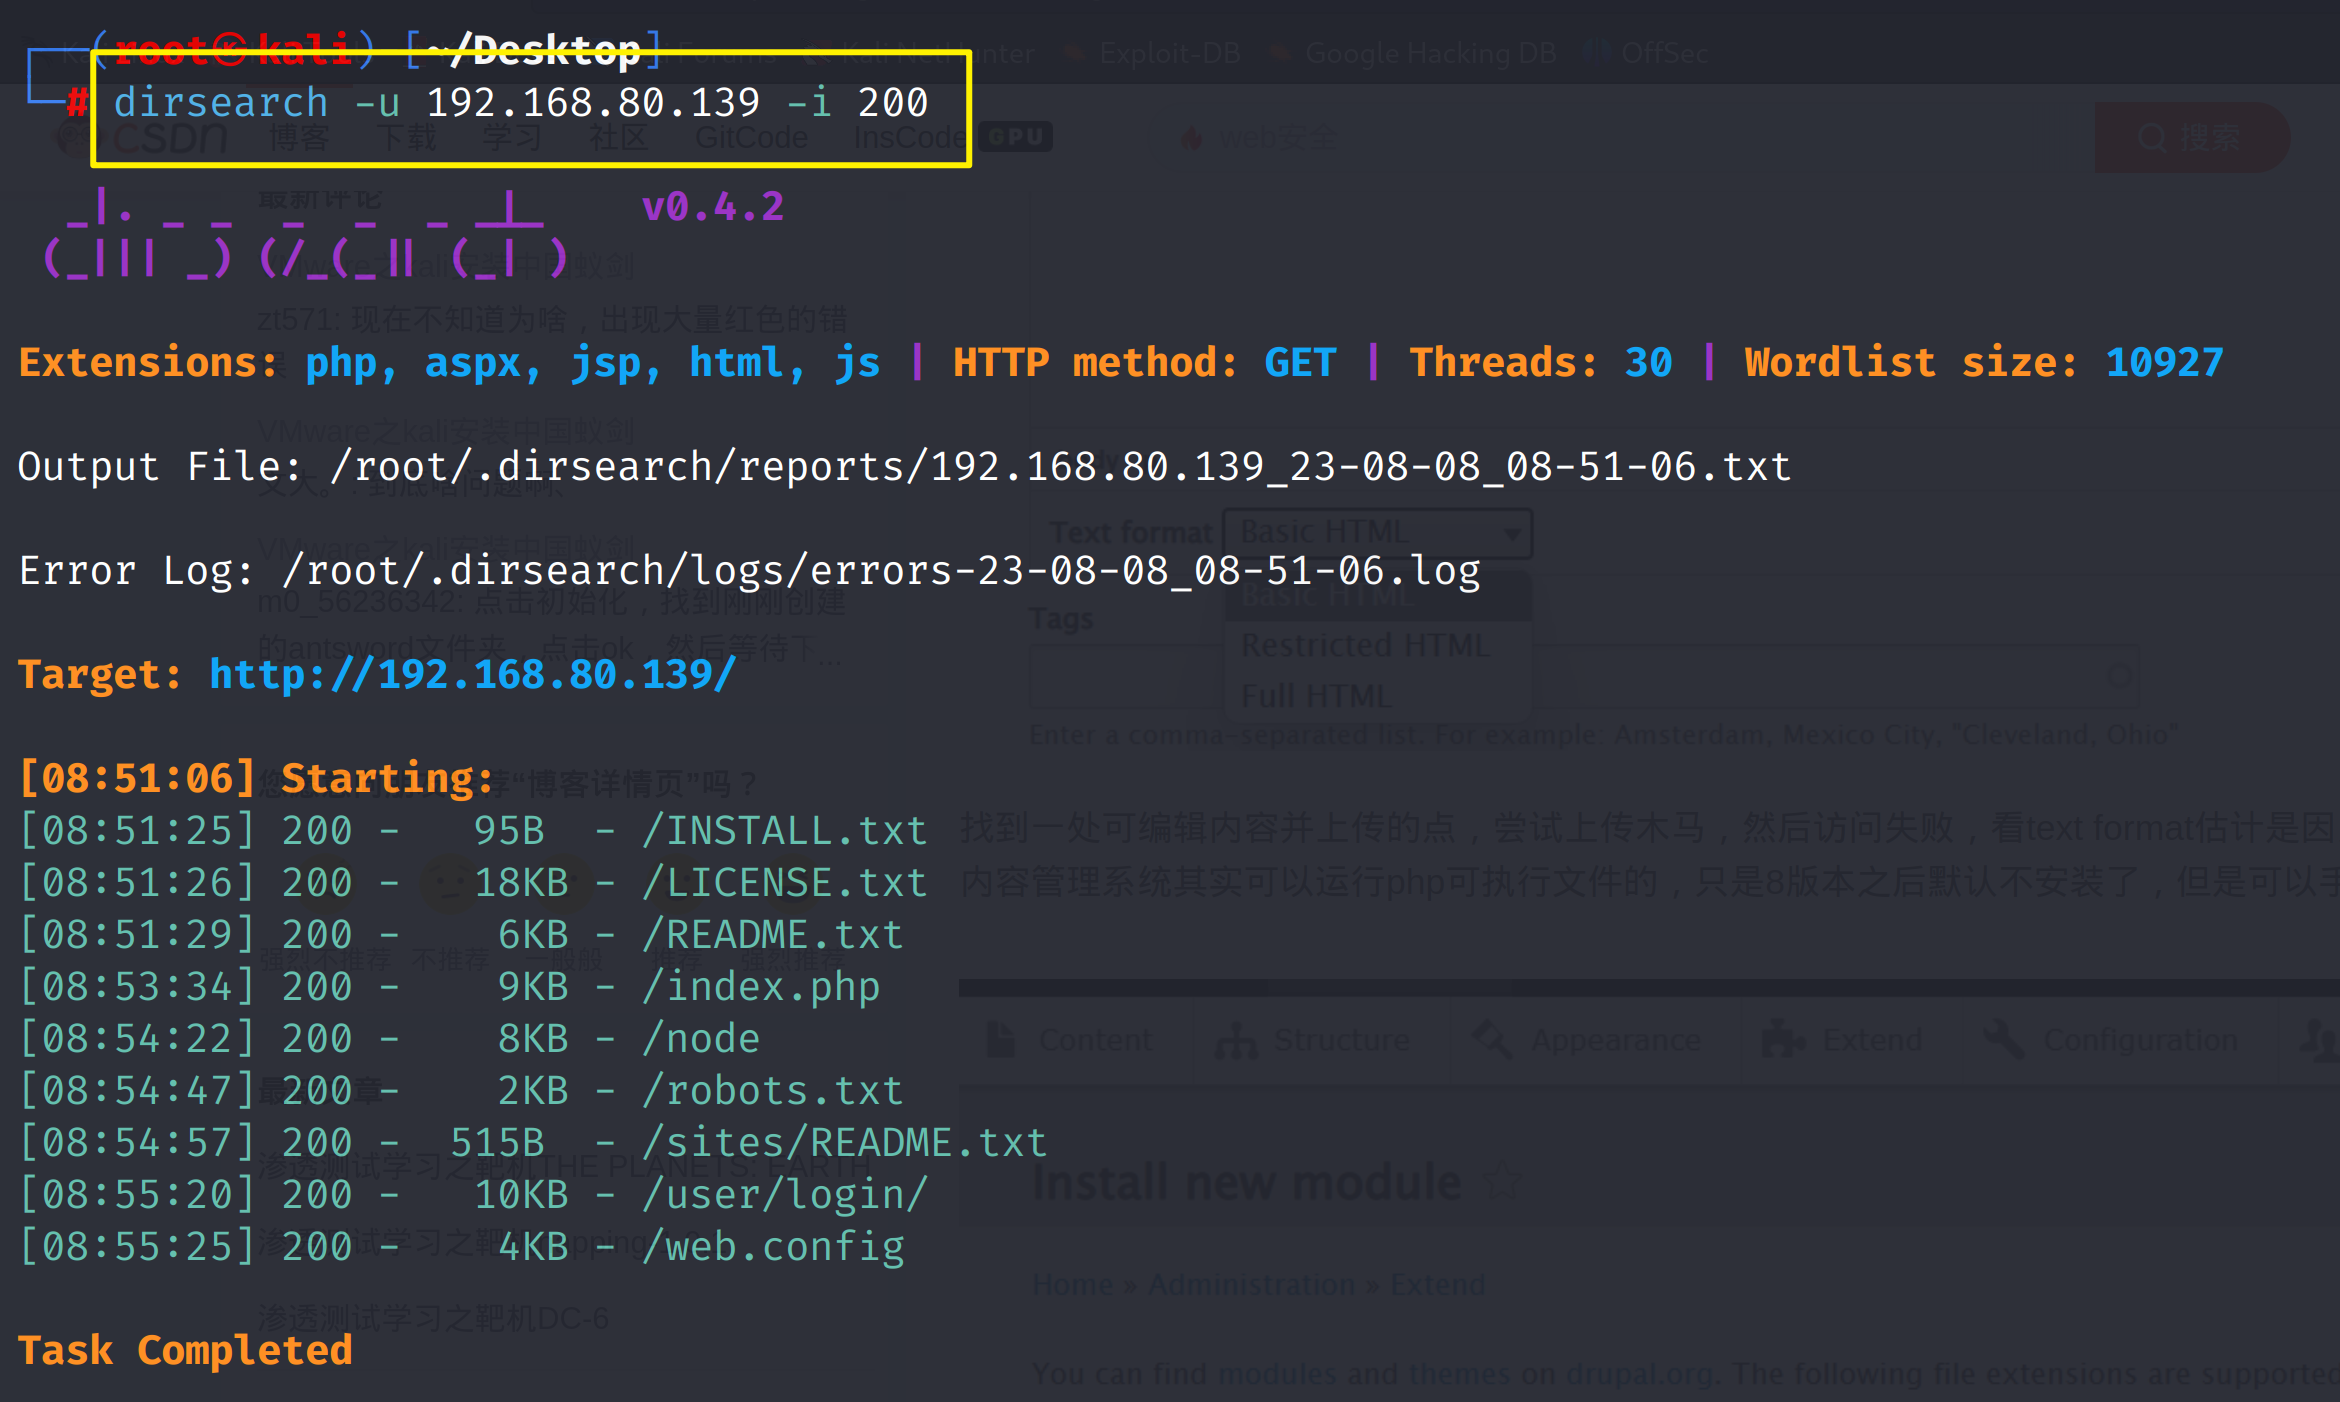The width and height of the screenshot is (2340, 1402).
Task: Open Configuration tab in Drupal toolbar
Action: point(2111,1040)
